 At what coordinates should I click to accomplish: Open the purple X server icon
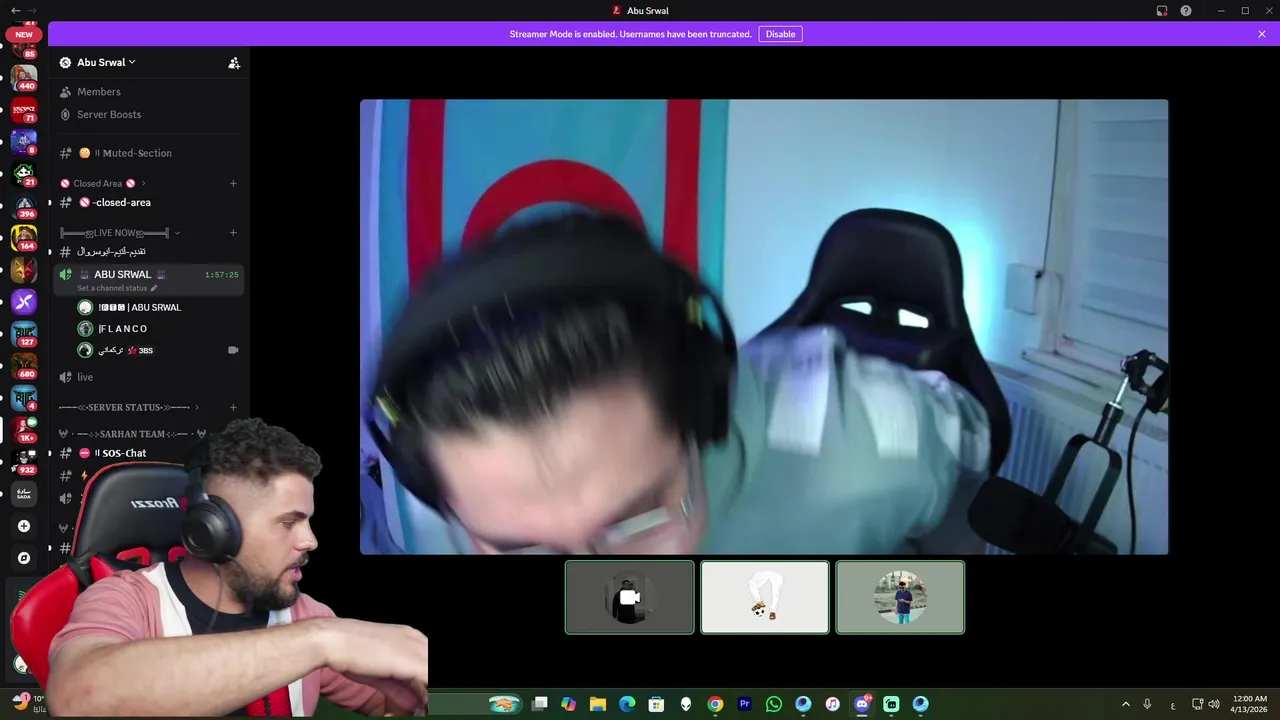click(x=24, y=302)
